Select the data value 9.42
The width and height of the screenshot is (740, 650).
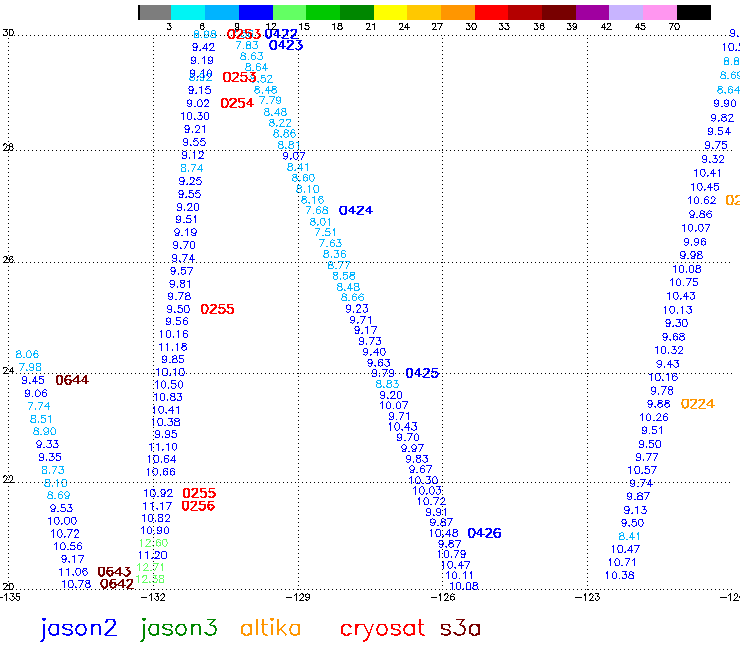tap(203, 47)
